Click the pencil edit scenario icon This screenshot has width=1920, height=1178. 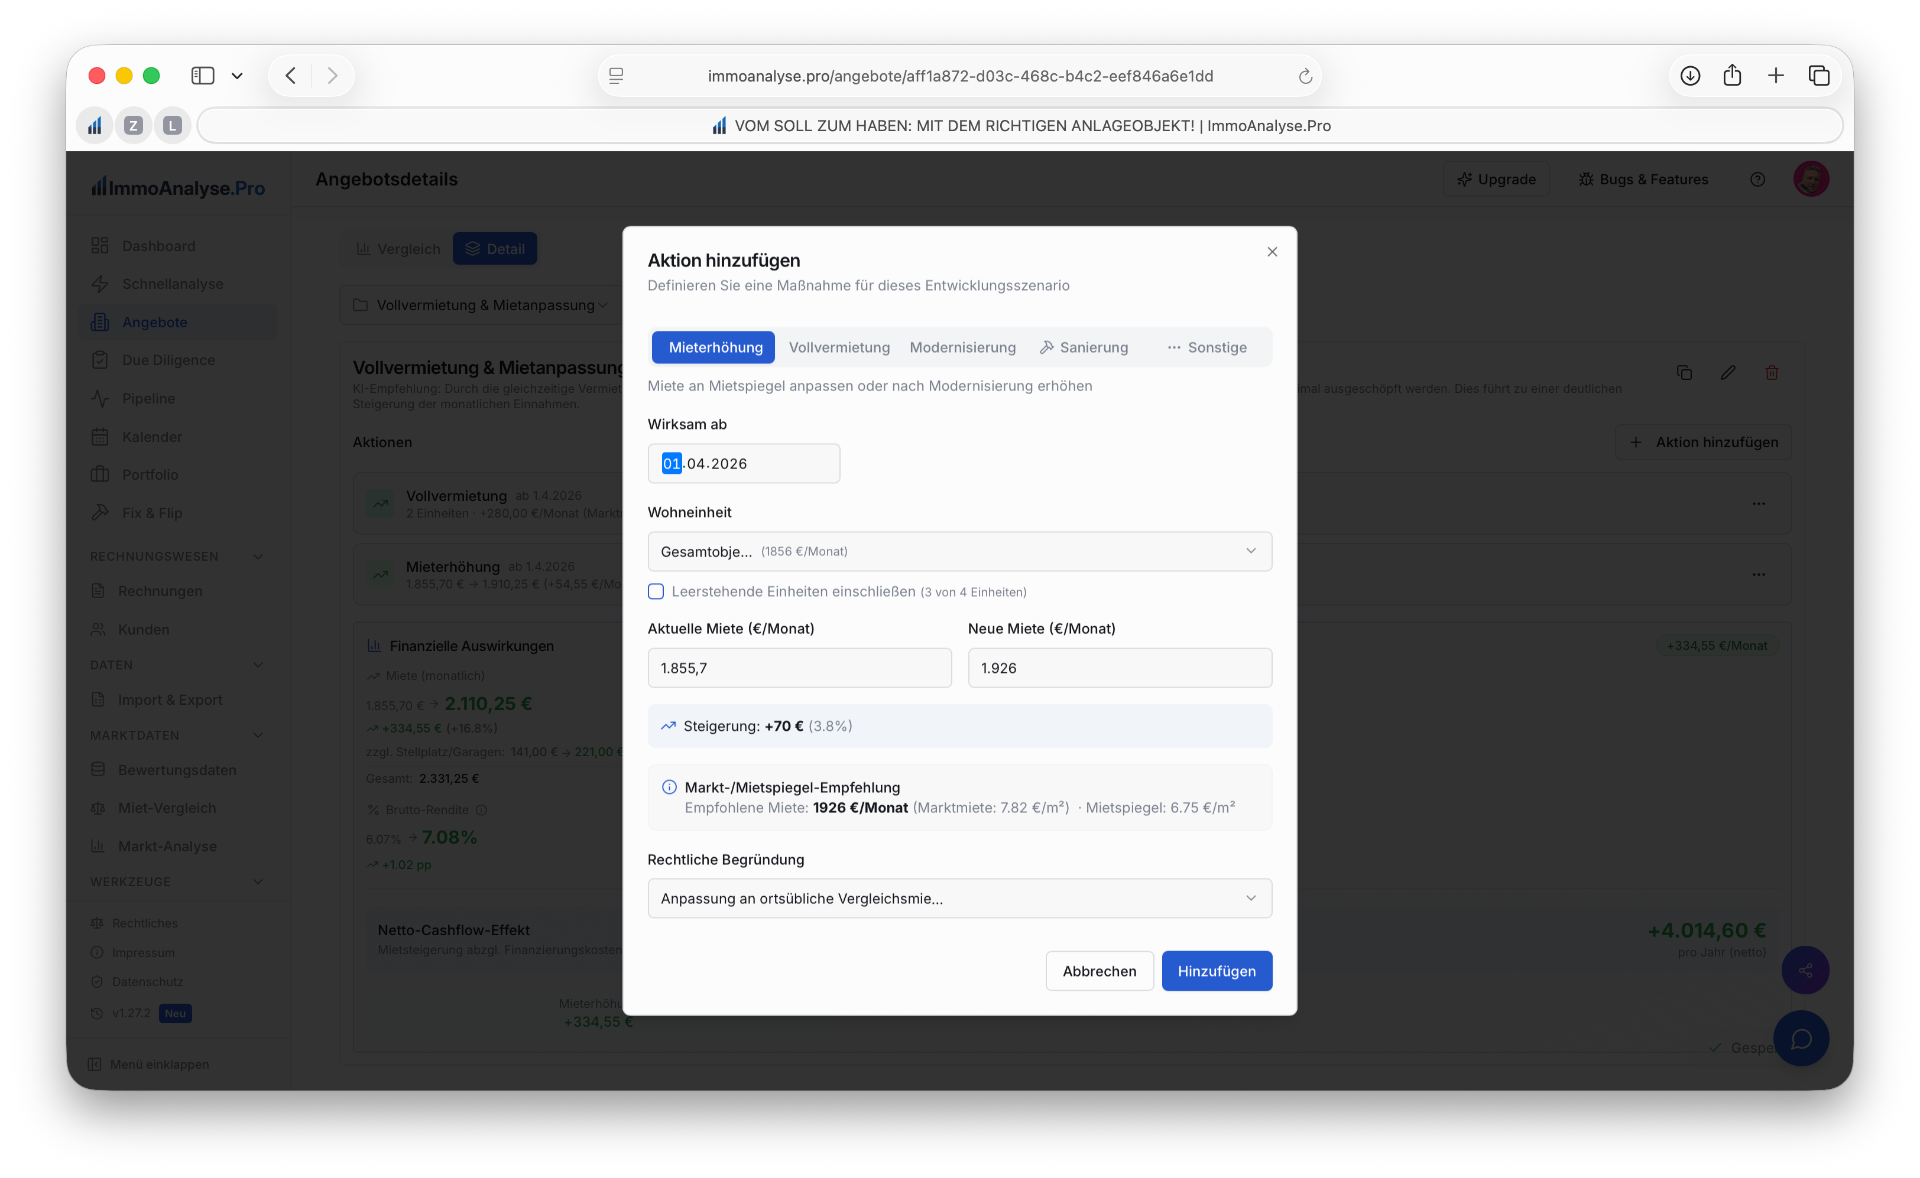coord(1728,373)
